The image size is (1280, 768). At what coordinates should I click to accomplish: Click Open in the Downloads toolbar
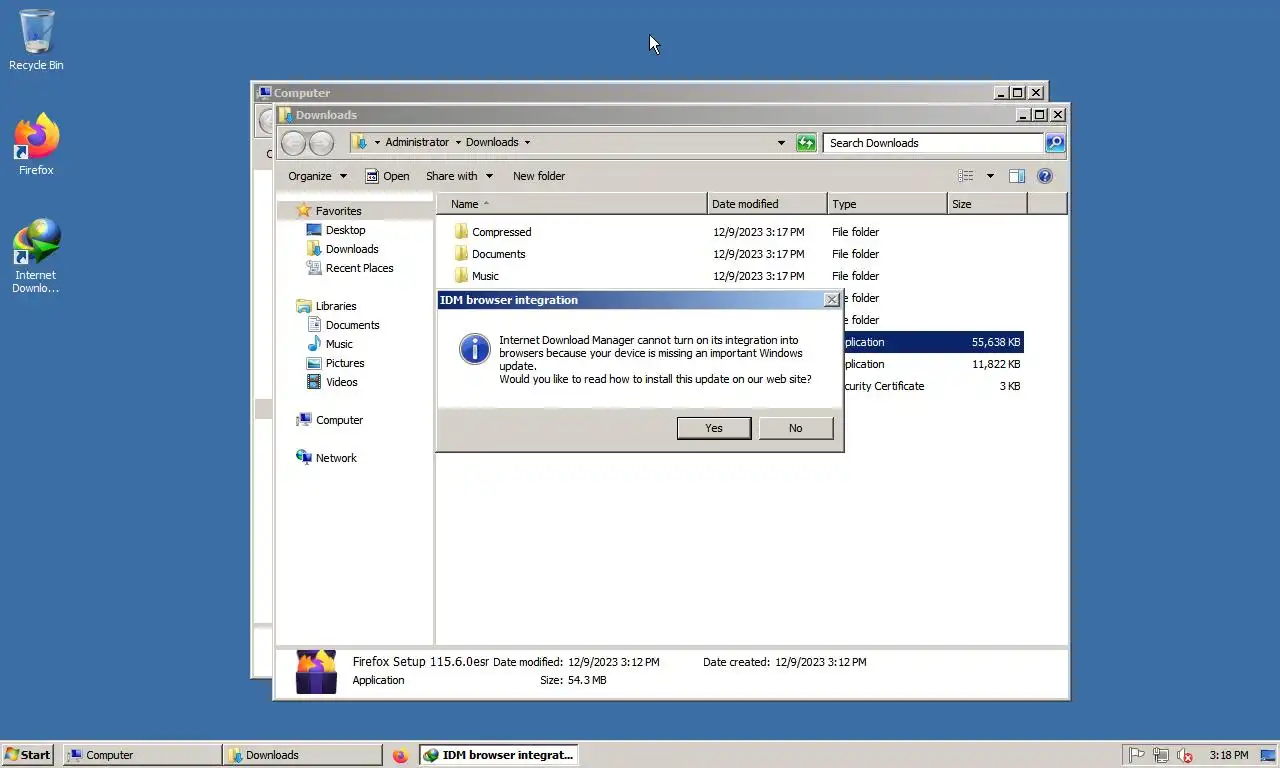(387, 176)
